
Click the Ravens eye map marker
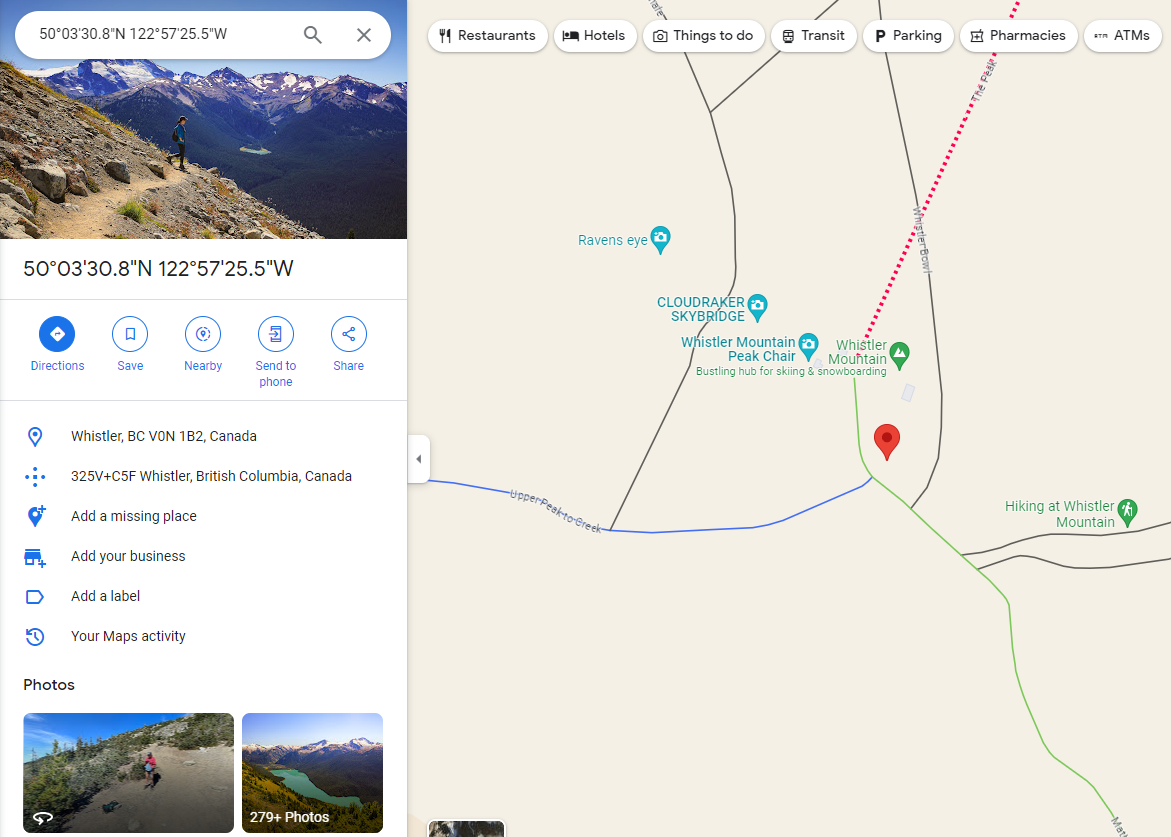660,240
